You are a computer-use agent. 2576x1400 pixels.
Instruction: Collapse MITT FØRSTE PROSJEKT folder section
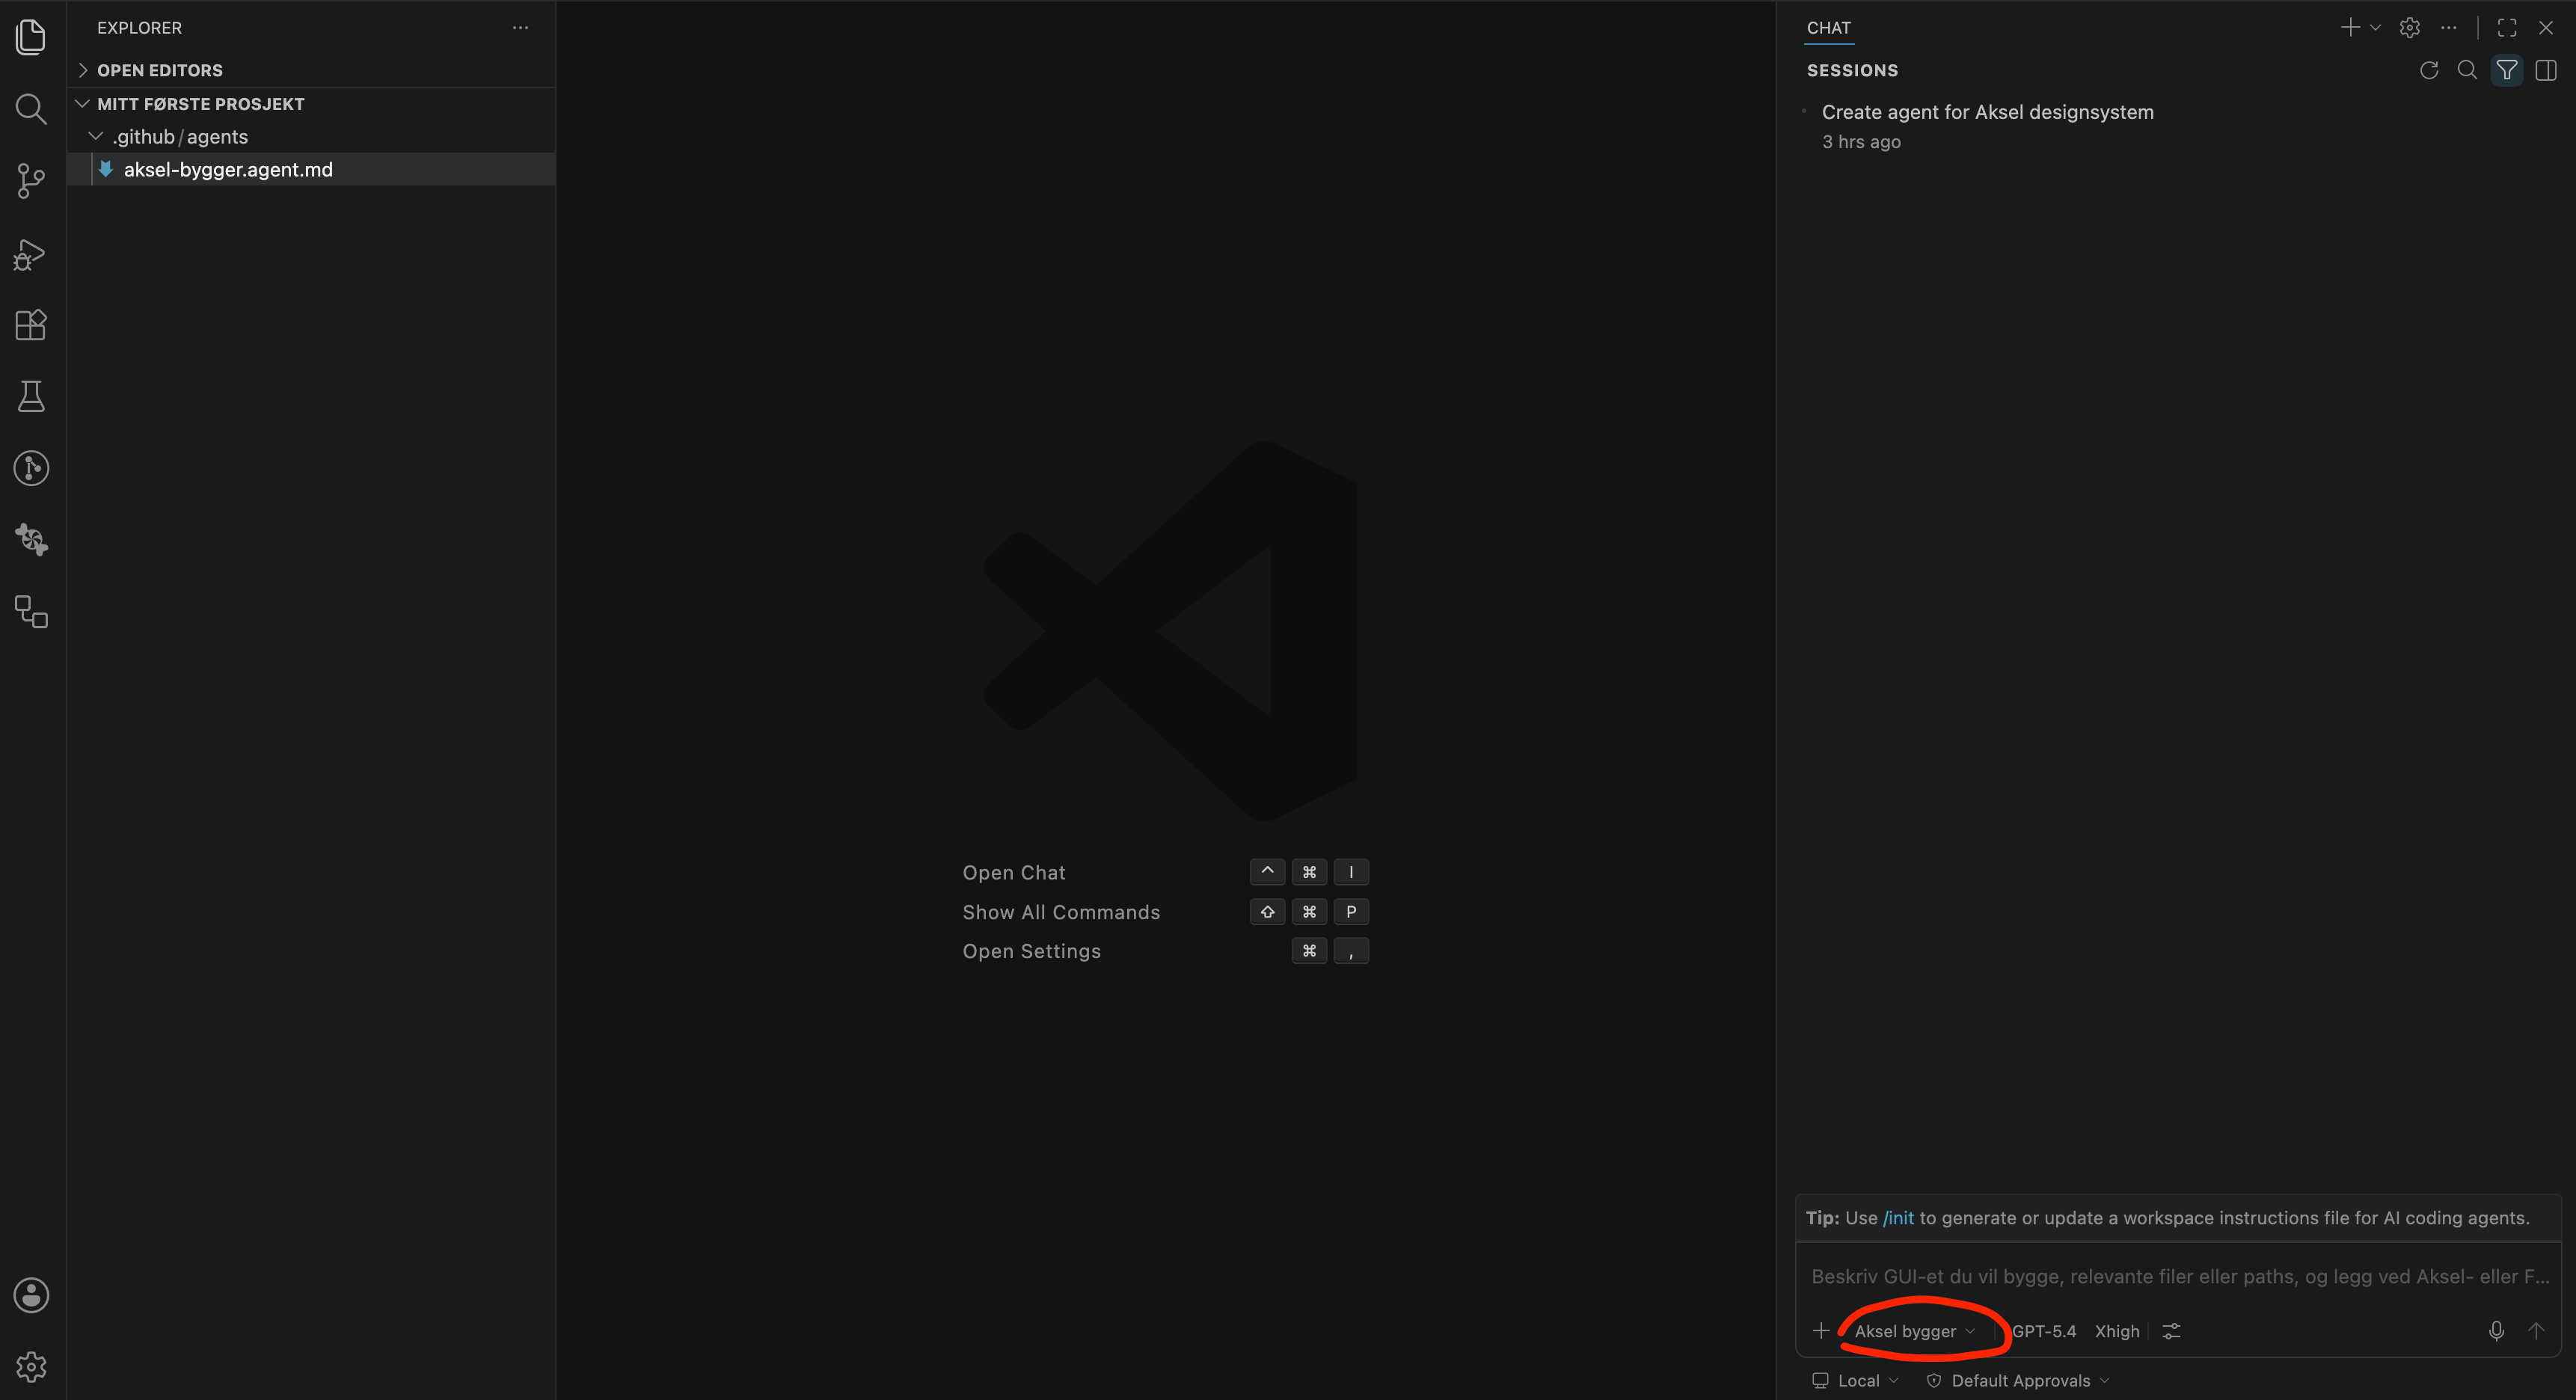click(x=311, y=104)
